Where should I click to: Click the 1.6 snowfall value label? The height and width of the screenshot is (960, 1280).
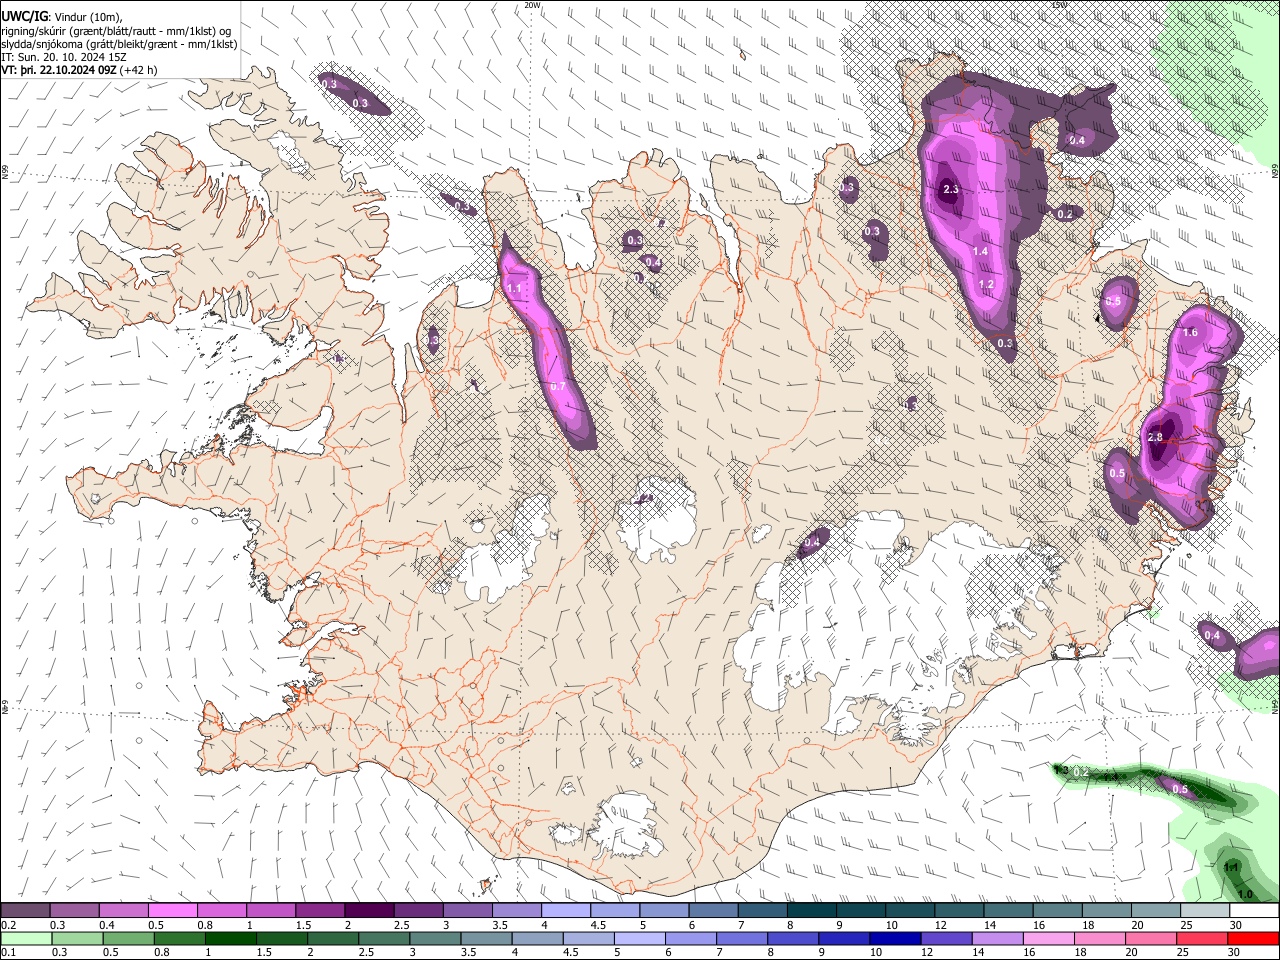[x=1190, y=332]
